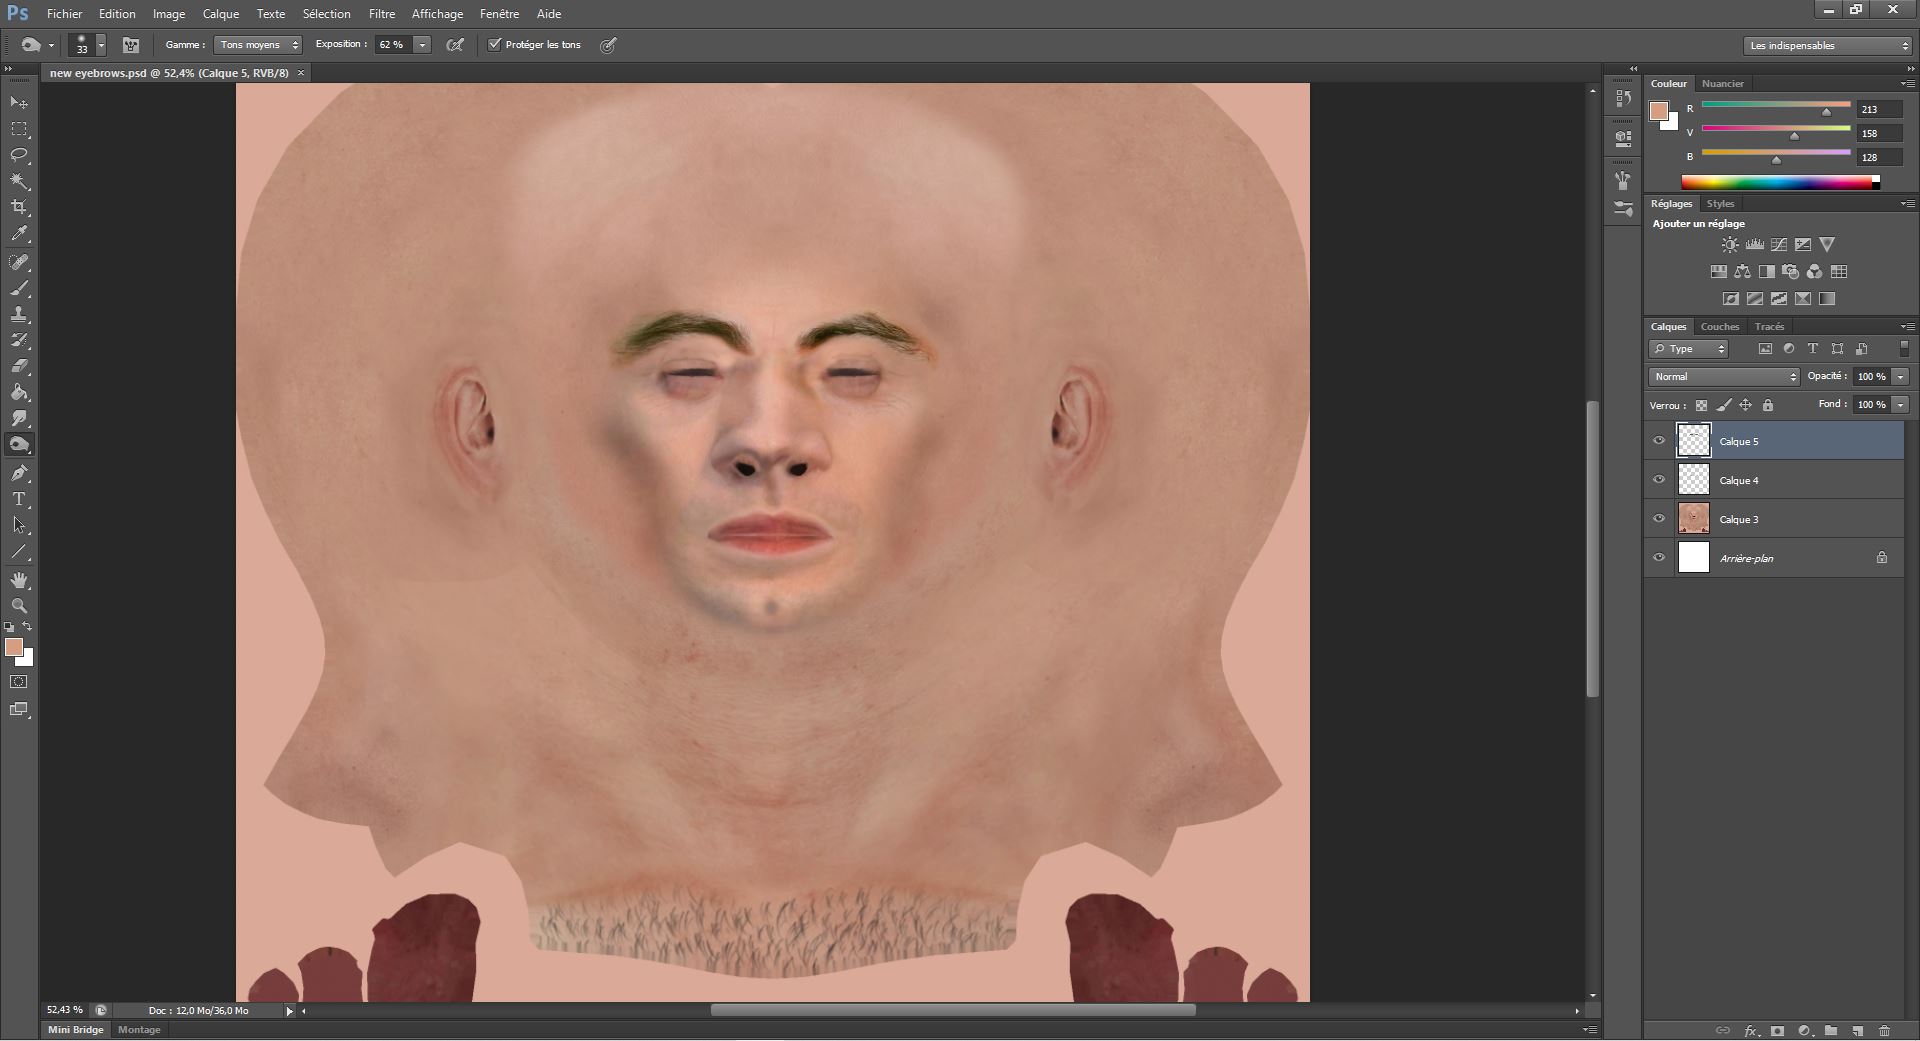Pick a color from the spectrum ramp
The height and width of the screenshot is (1041, 1920).
[x=1780, y=182]
